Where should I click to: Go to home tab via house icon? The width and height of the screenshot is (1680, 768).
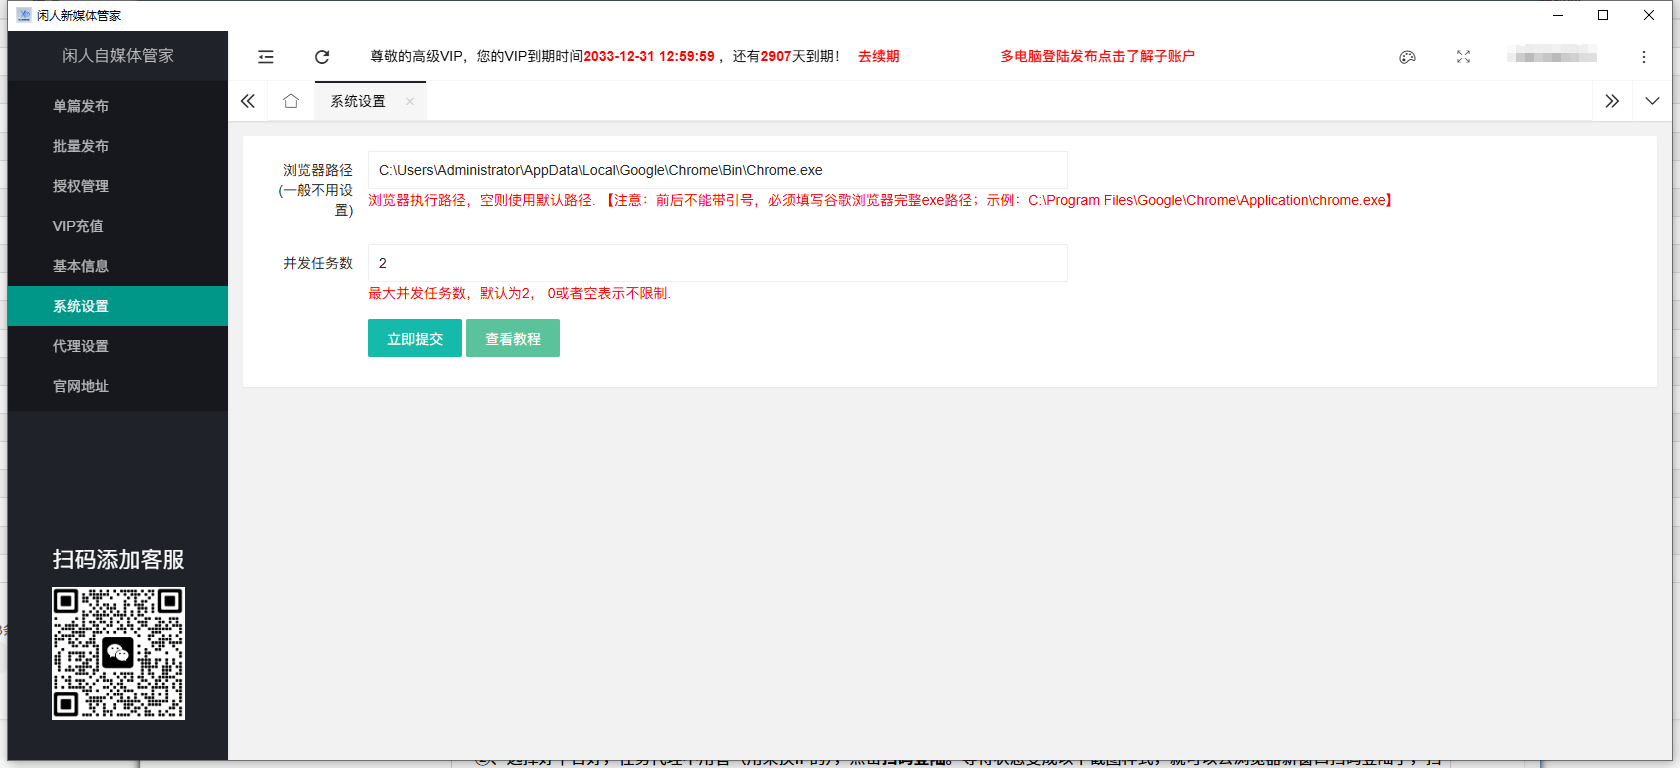coord(291,101)
